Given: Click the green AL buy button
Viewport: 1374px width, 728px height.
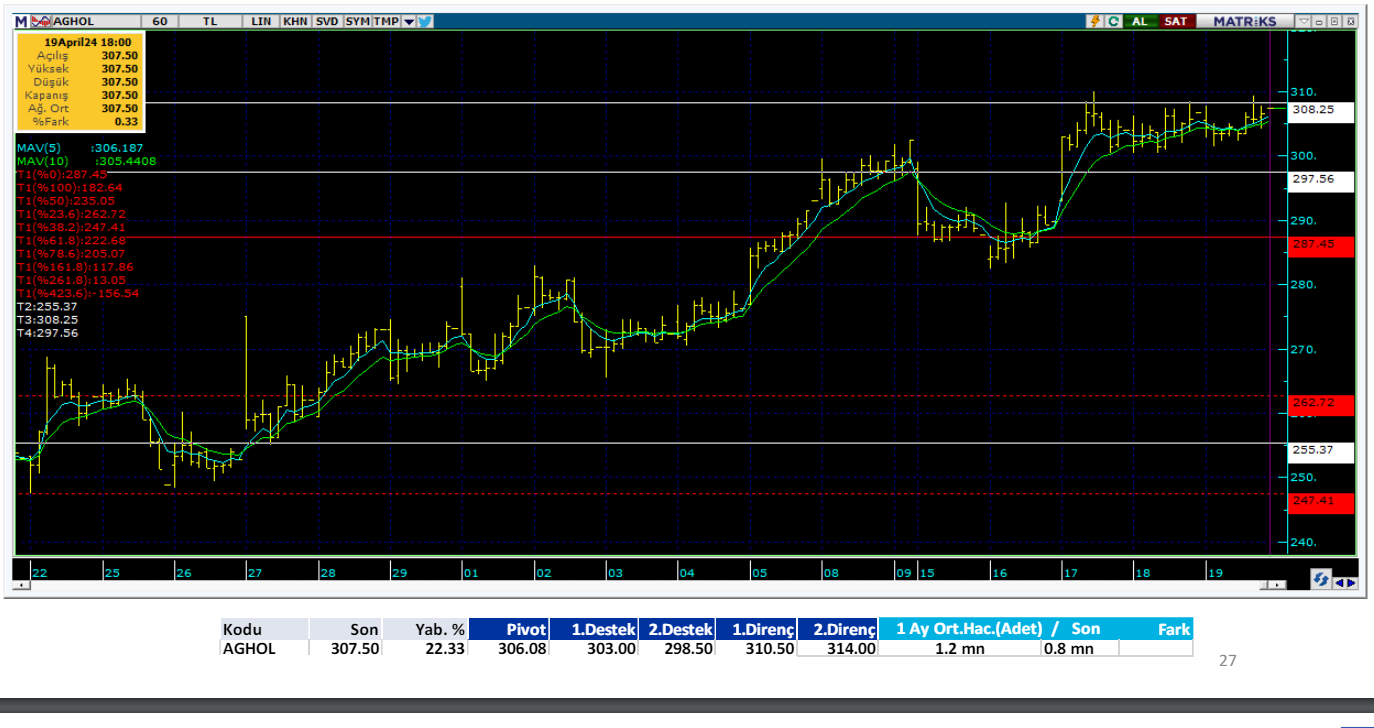Looking at the screenshot, I should (1140, 21).
